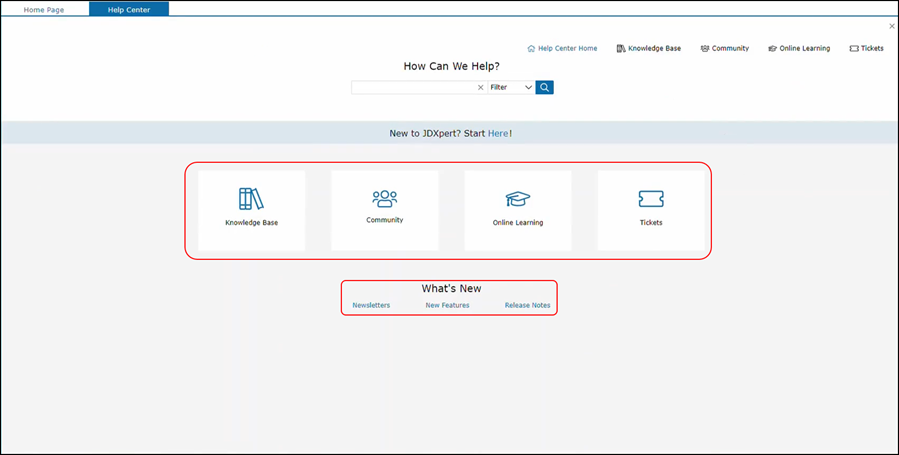The height and width of the screenshot is (455, 899).
Task: Clear the search box with the X
Action: [480, 88]
